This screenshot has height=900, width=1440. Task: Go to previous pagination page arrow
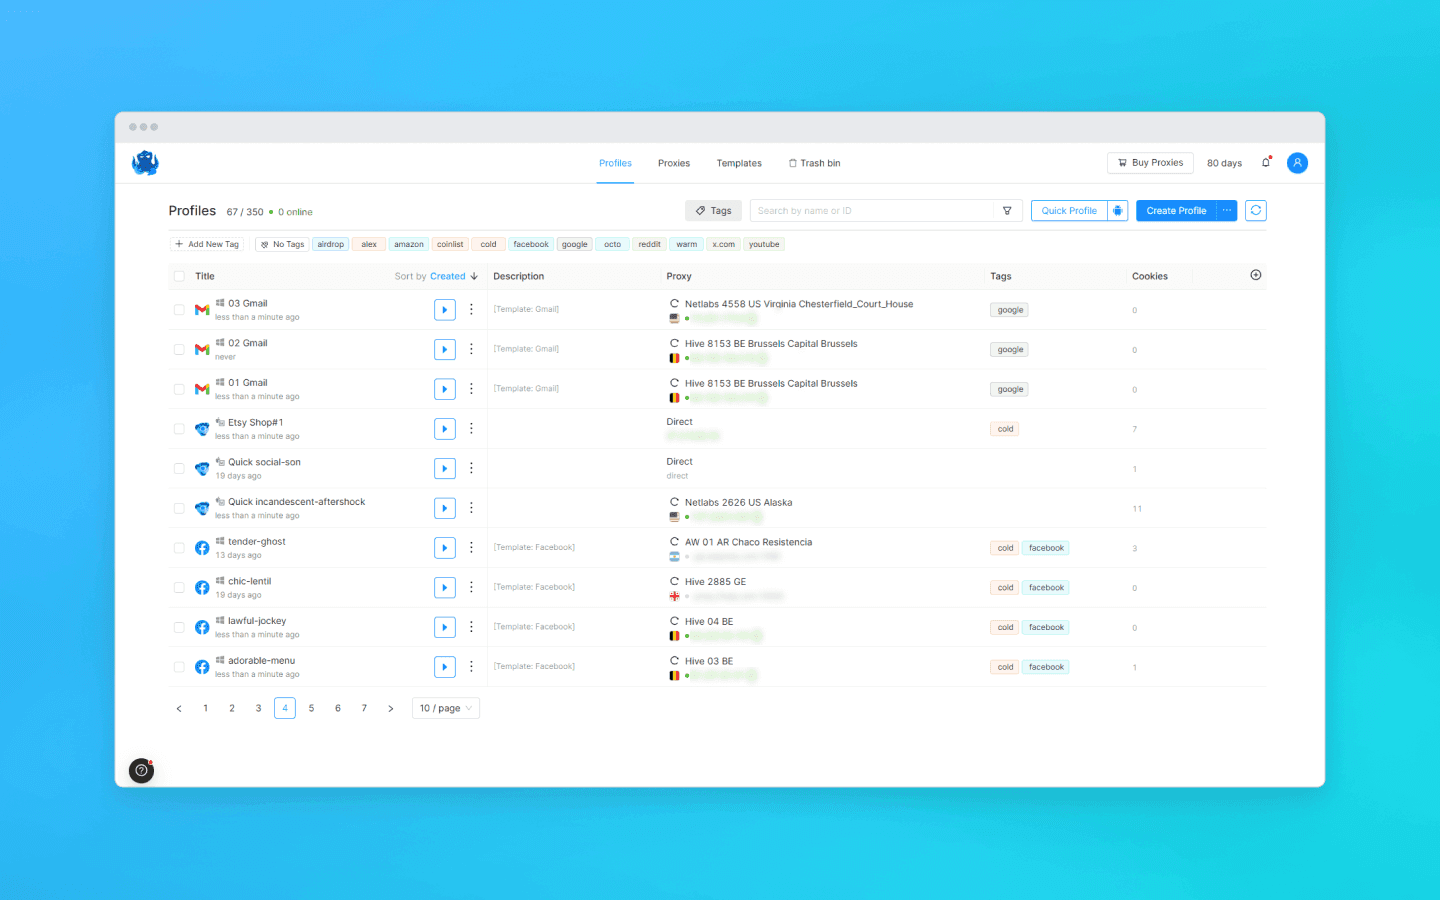[x=179, y=708]
